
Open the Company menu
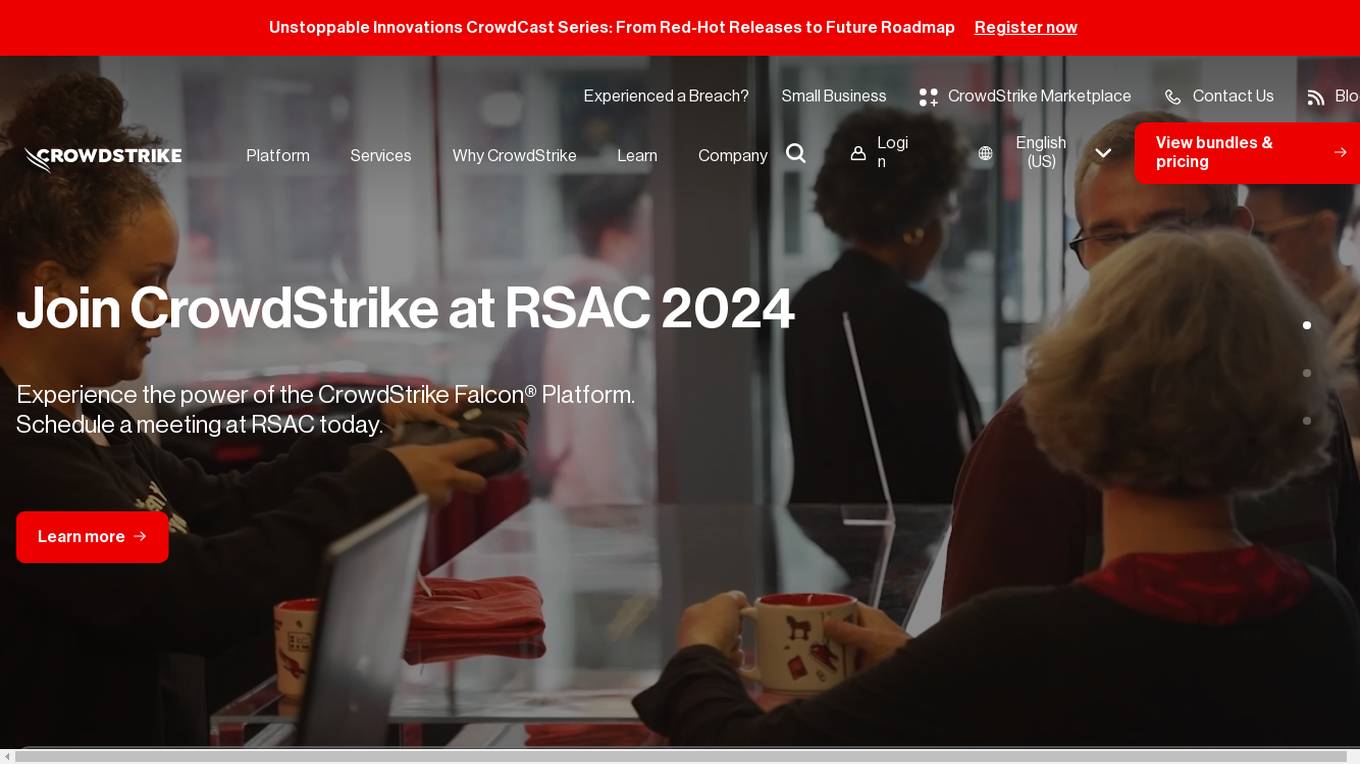[733, 155]
